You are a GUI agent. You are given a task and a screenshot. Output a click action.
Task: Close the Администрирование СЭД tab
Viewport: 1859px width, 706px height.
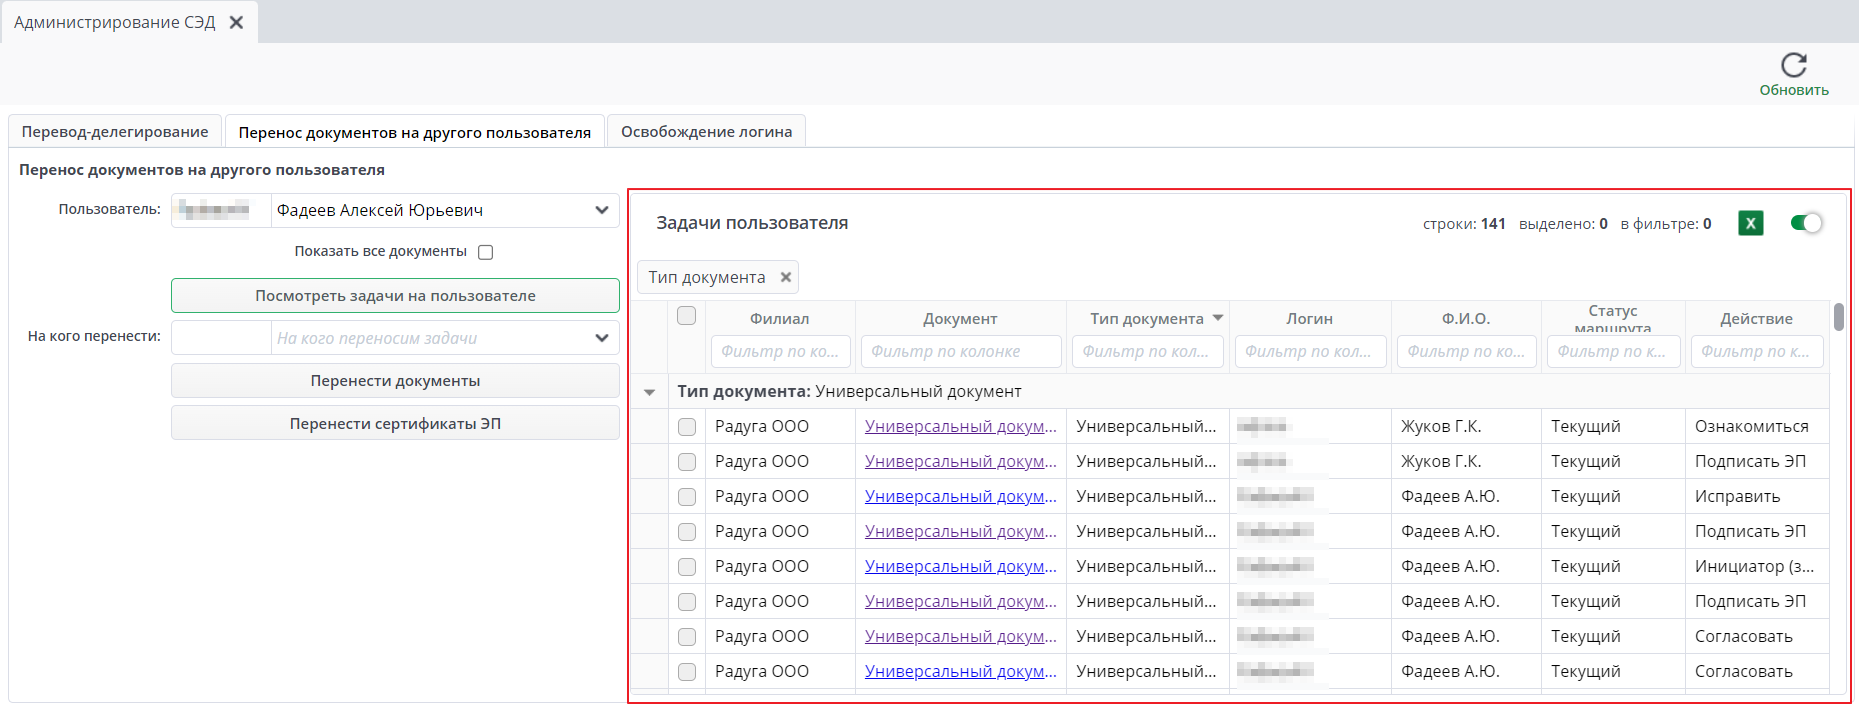(237, 22)
